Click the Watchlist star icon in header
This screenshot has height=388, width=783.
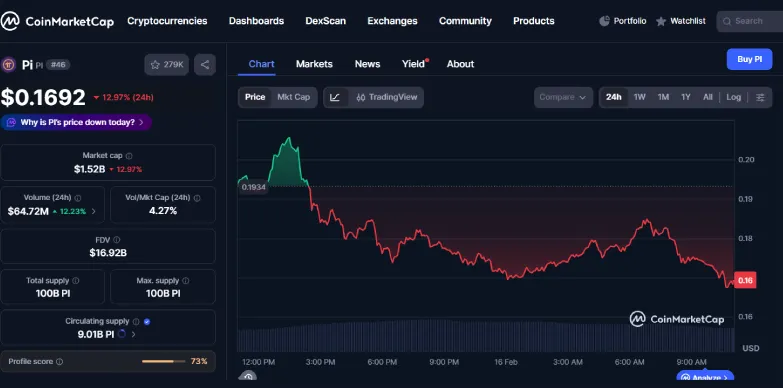coord(661,21)
